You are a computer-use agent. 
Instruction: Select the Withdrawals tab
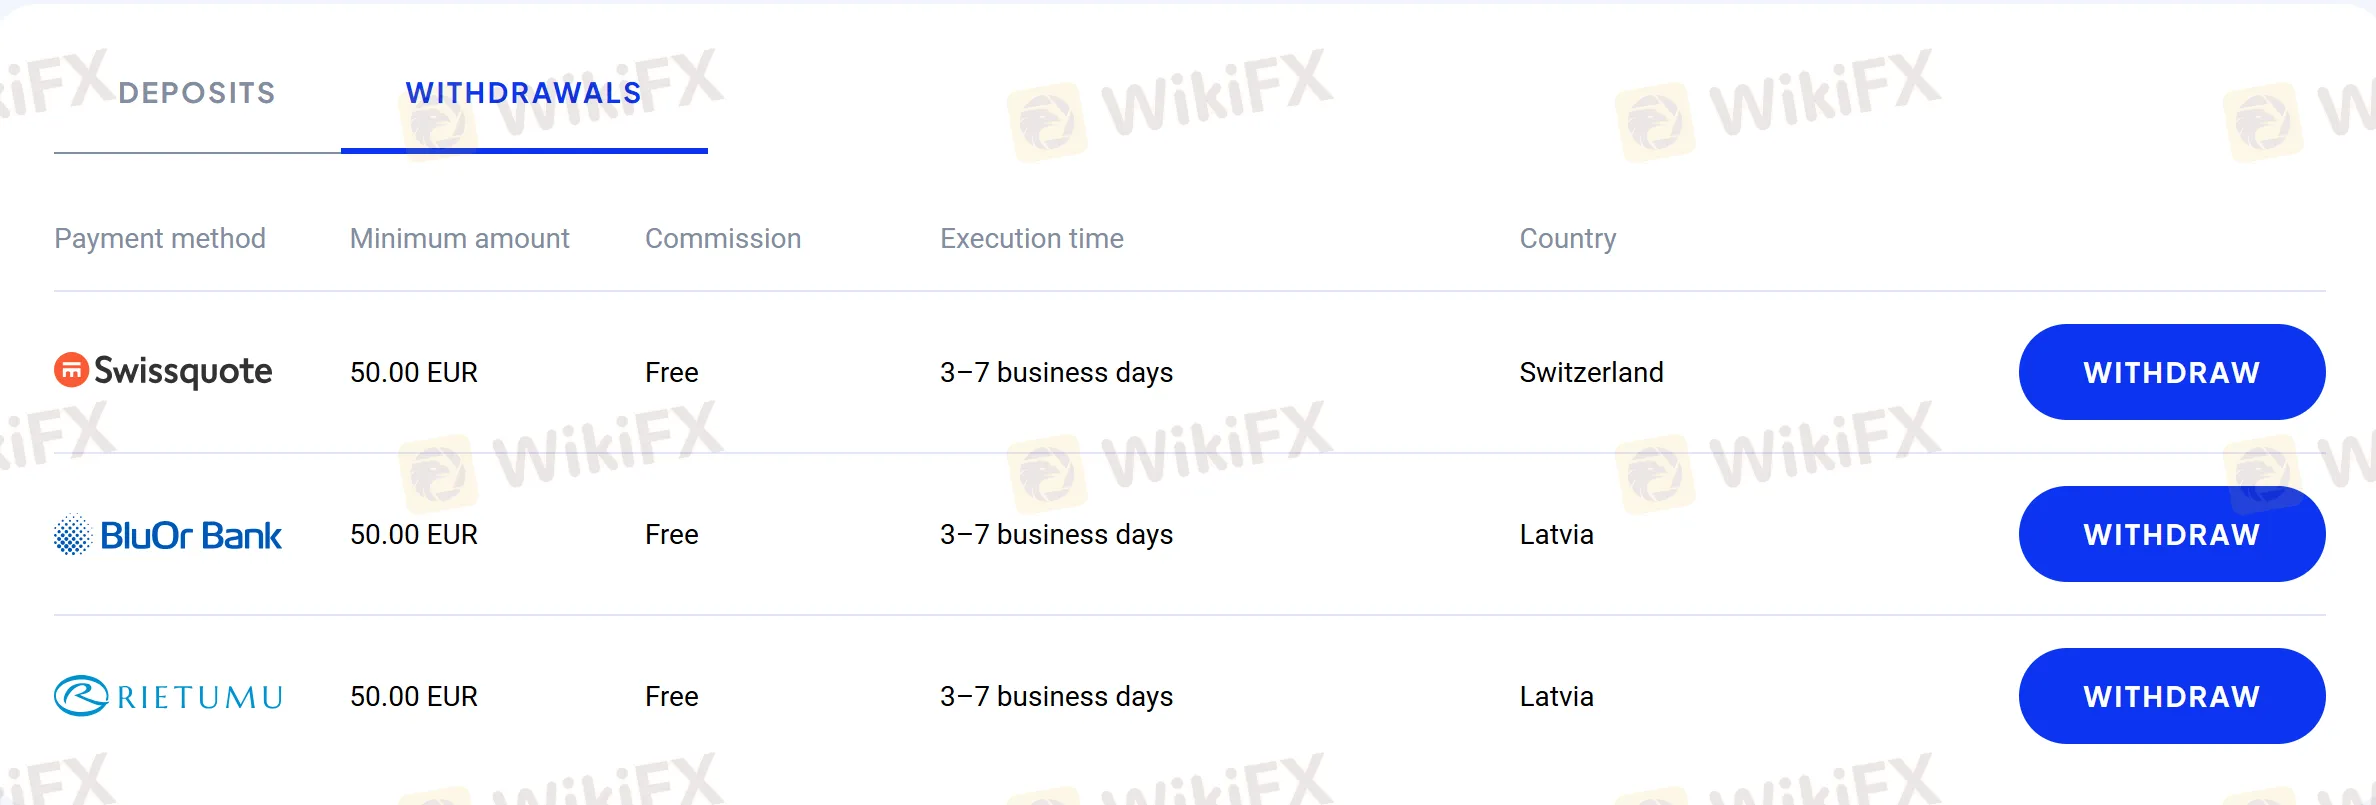[x=524, y=93]
